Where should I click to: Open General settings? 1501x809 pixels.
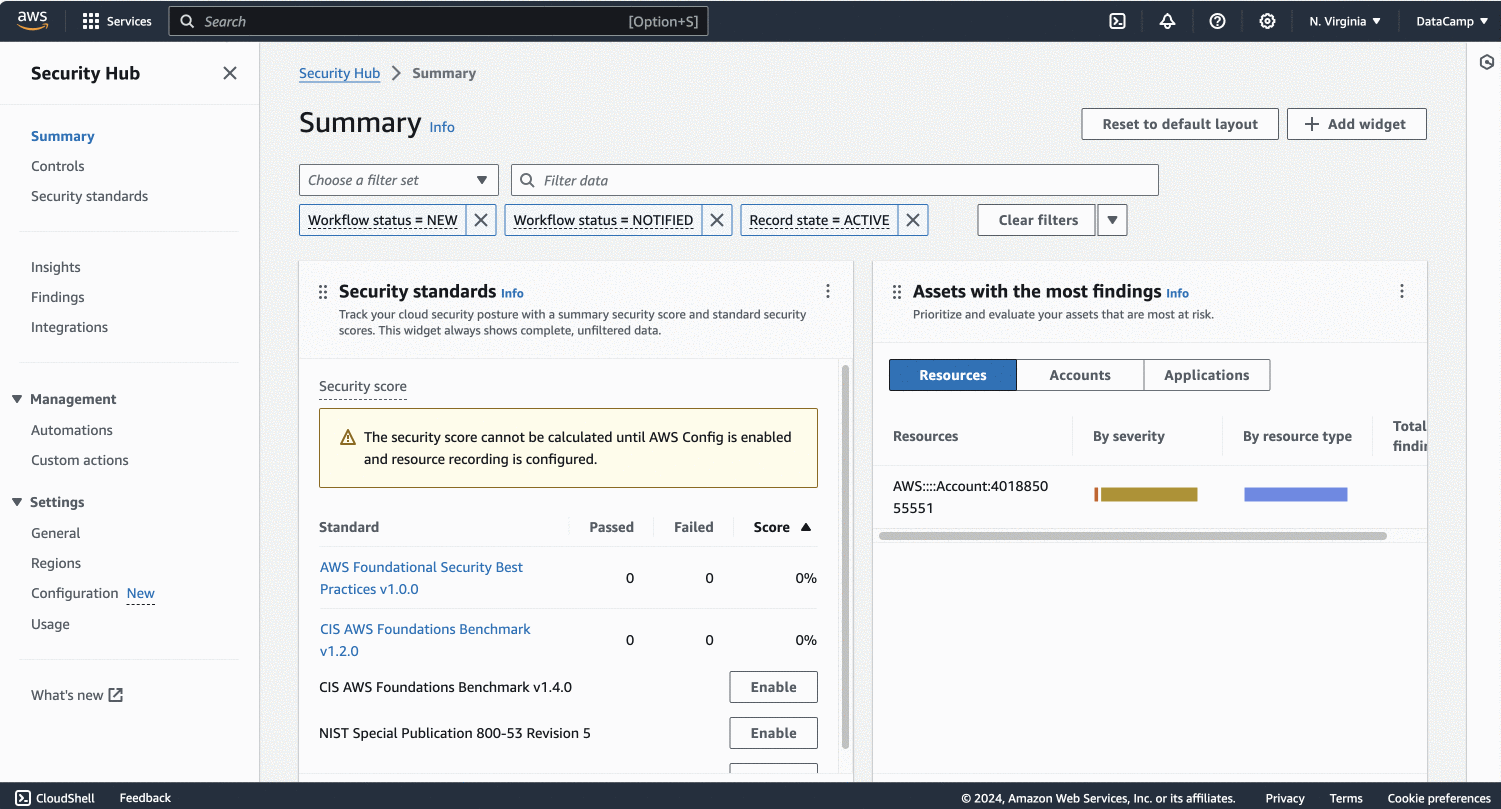point(56,533)
